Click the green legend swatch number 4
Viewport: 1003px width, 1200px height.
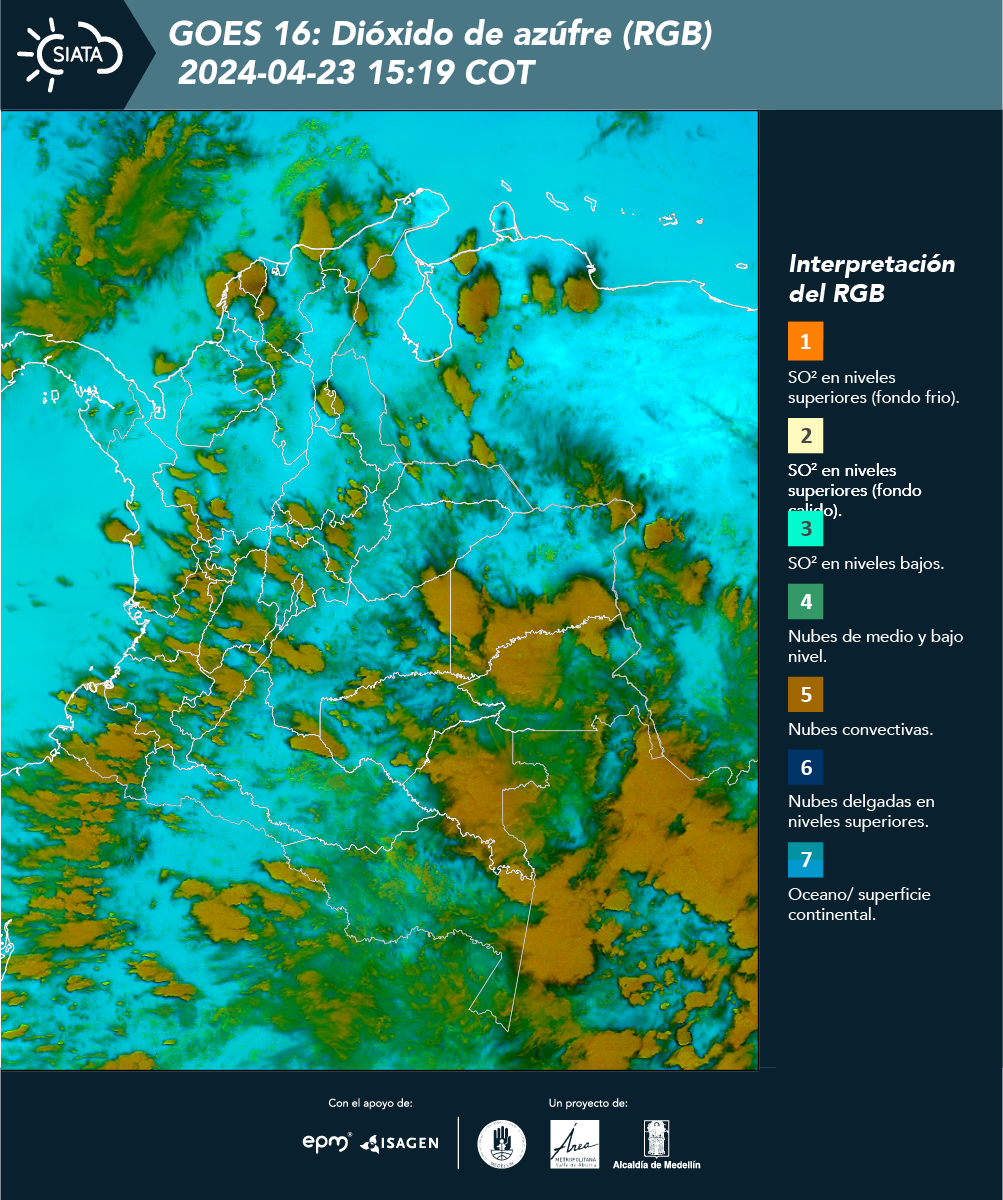805,603
